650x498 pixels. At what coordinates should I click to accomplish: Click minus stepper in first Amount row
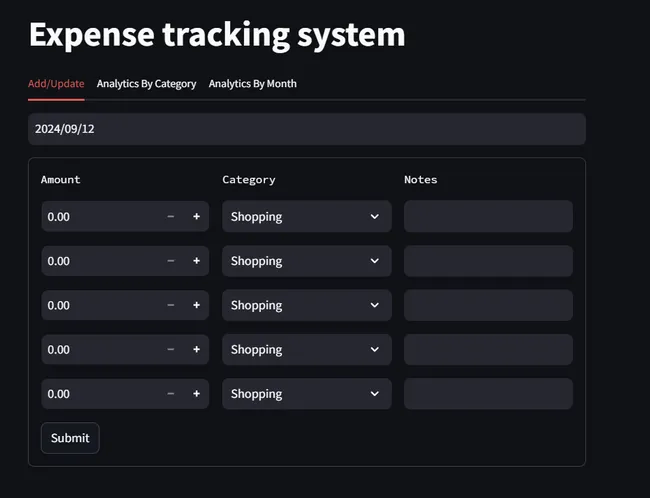click(x=170, y=216)
